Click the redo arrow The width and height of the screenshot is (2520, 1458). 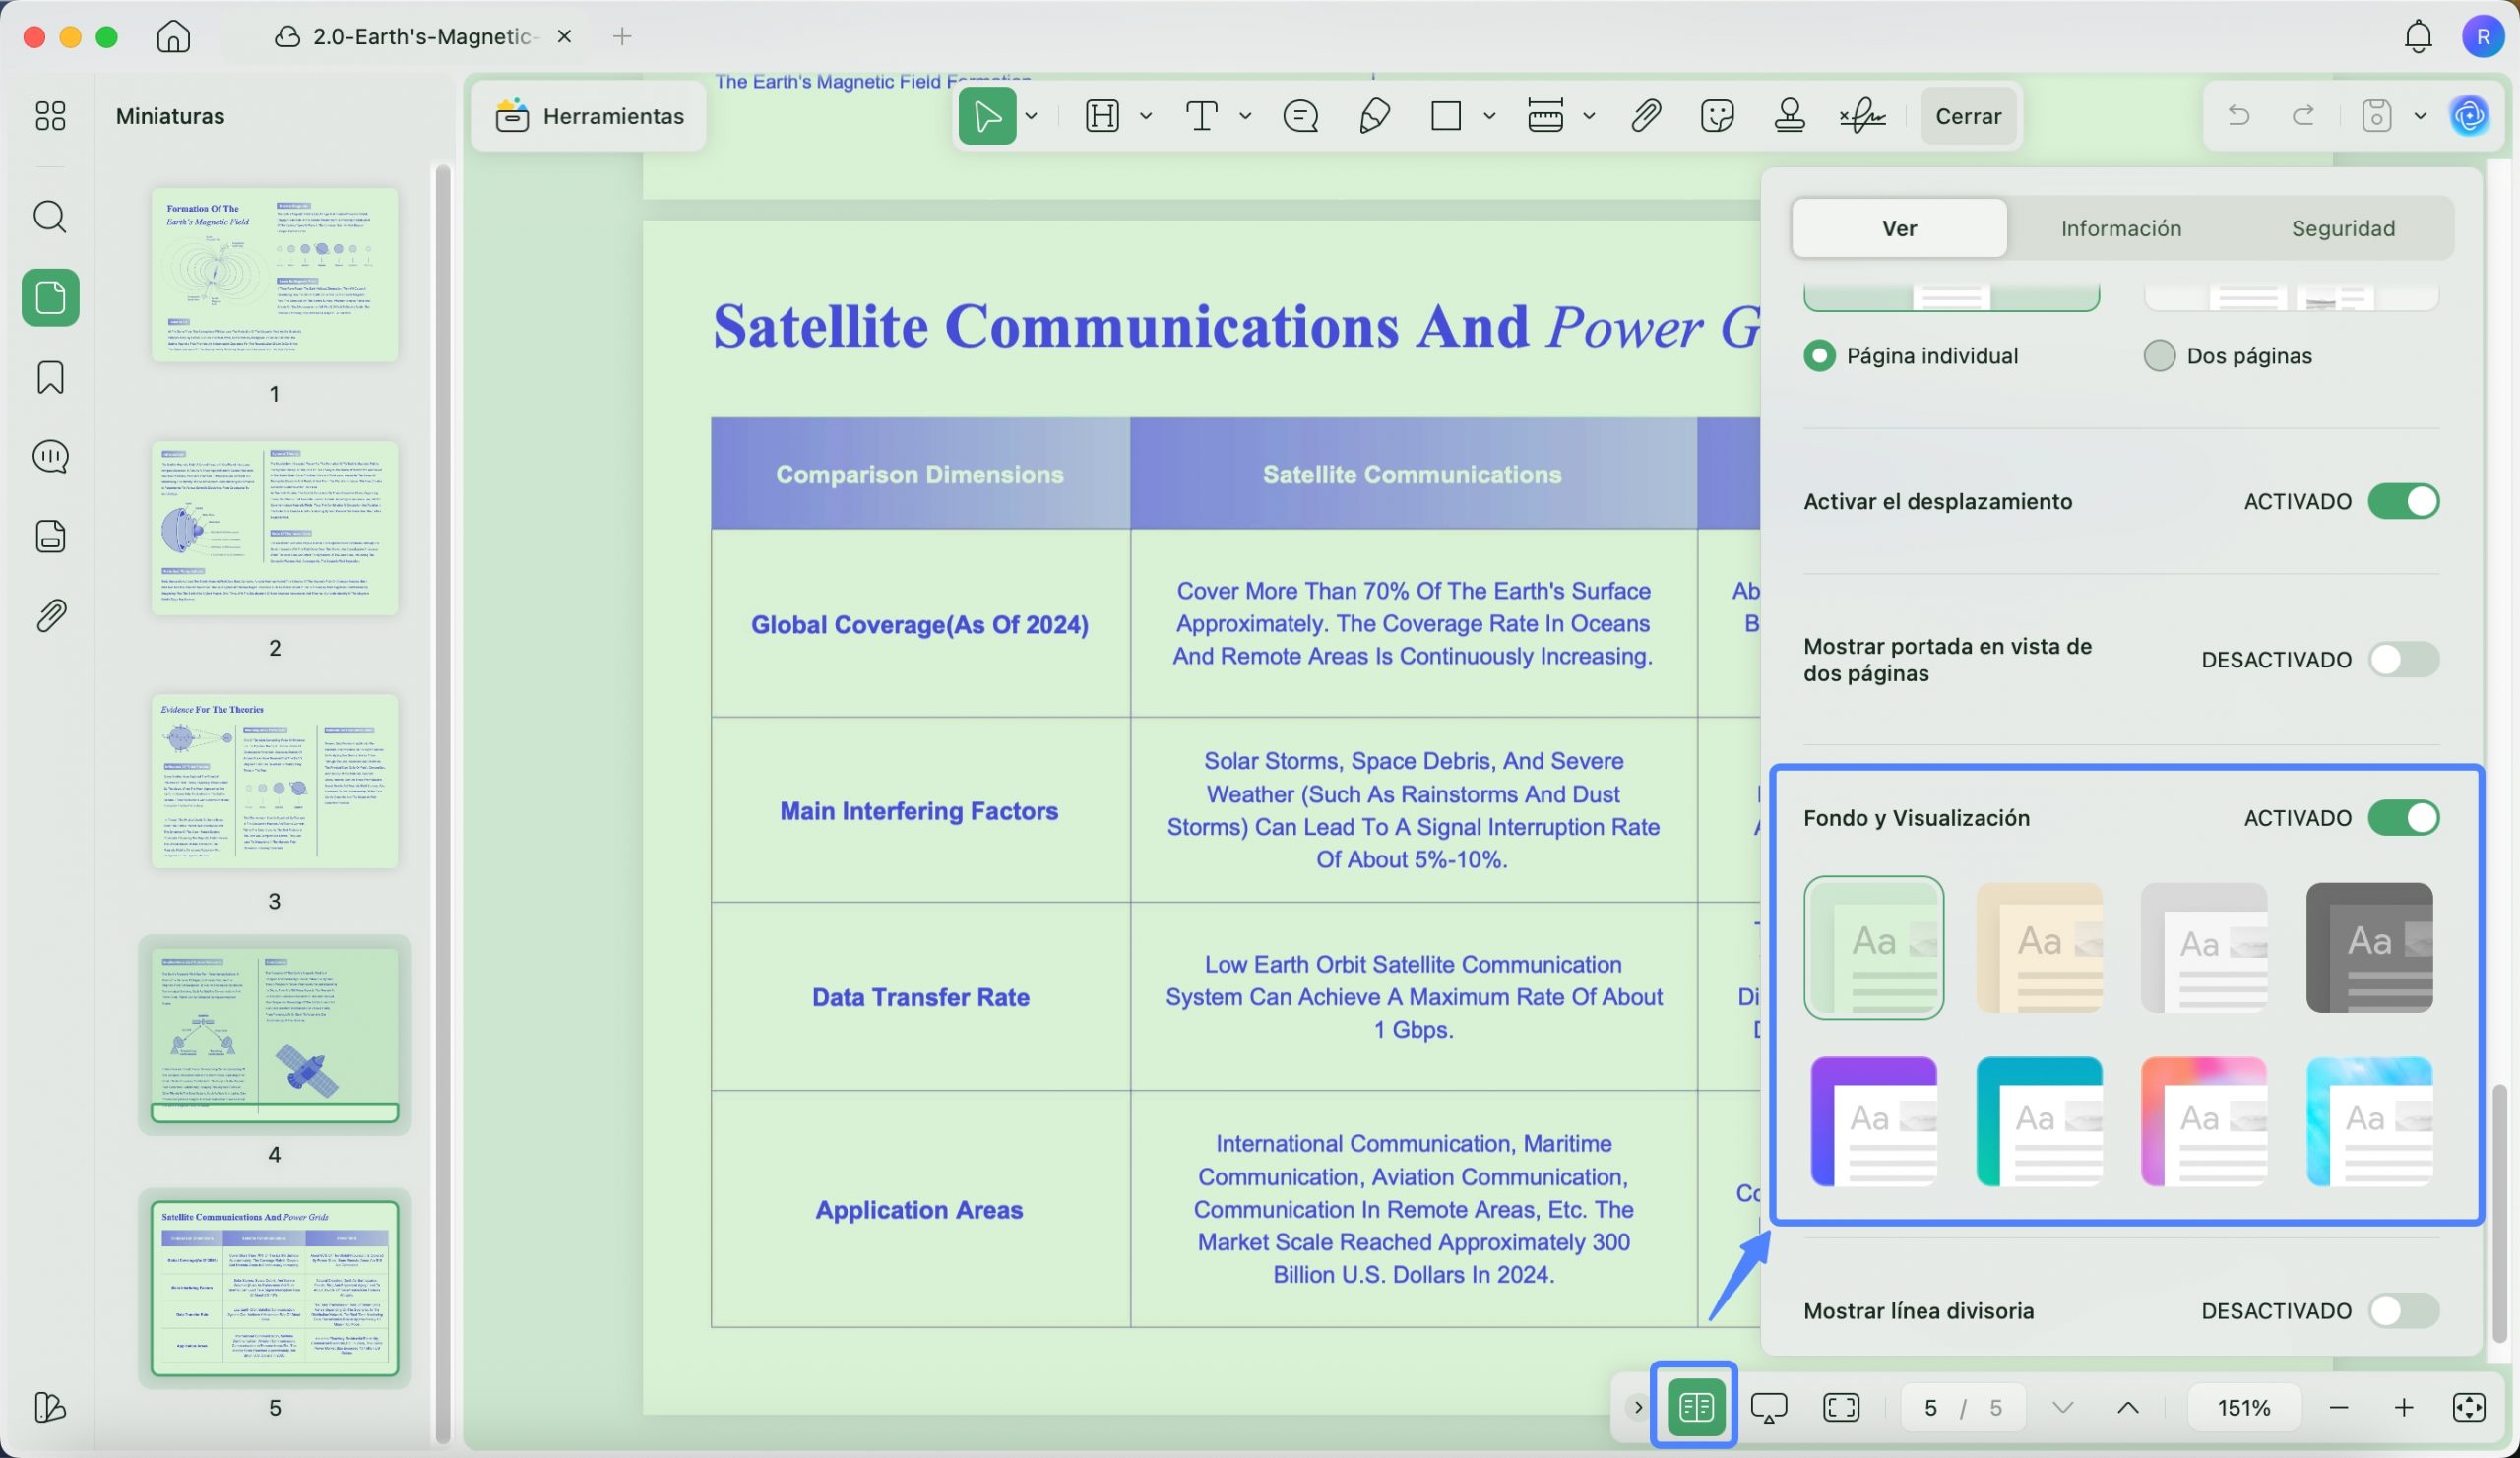click(2303, 116)
